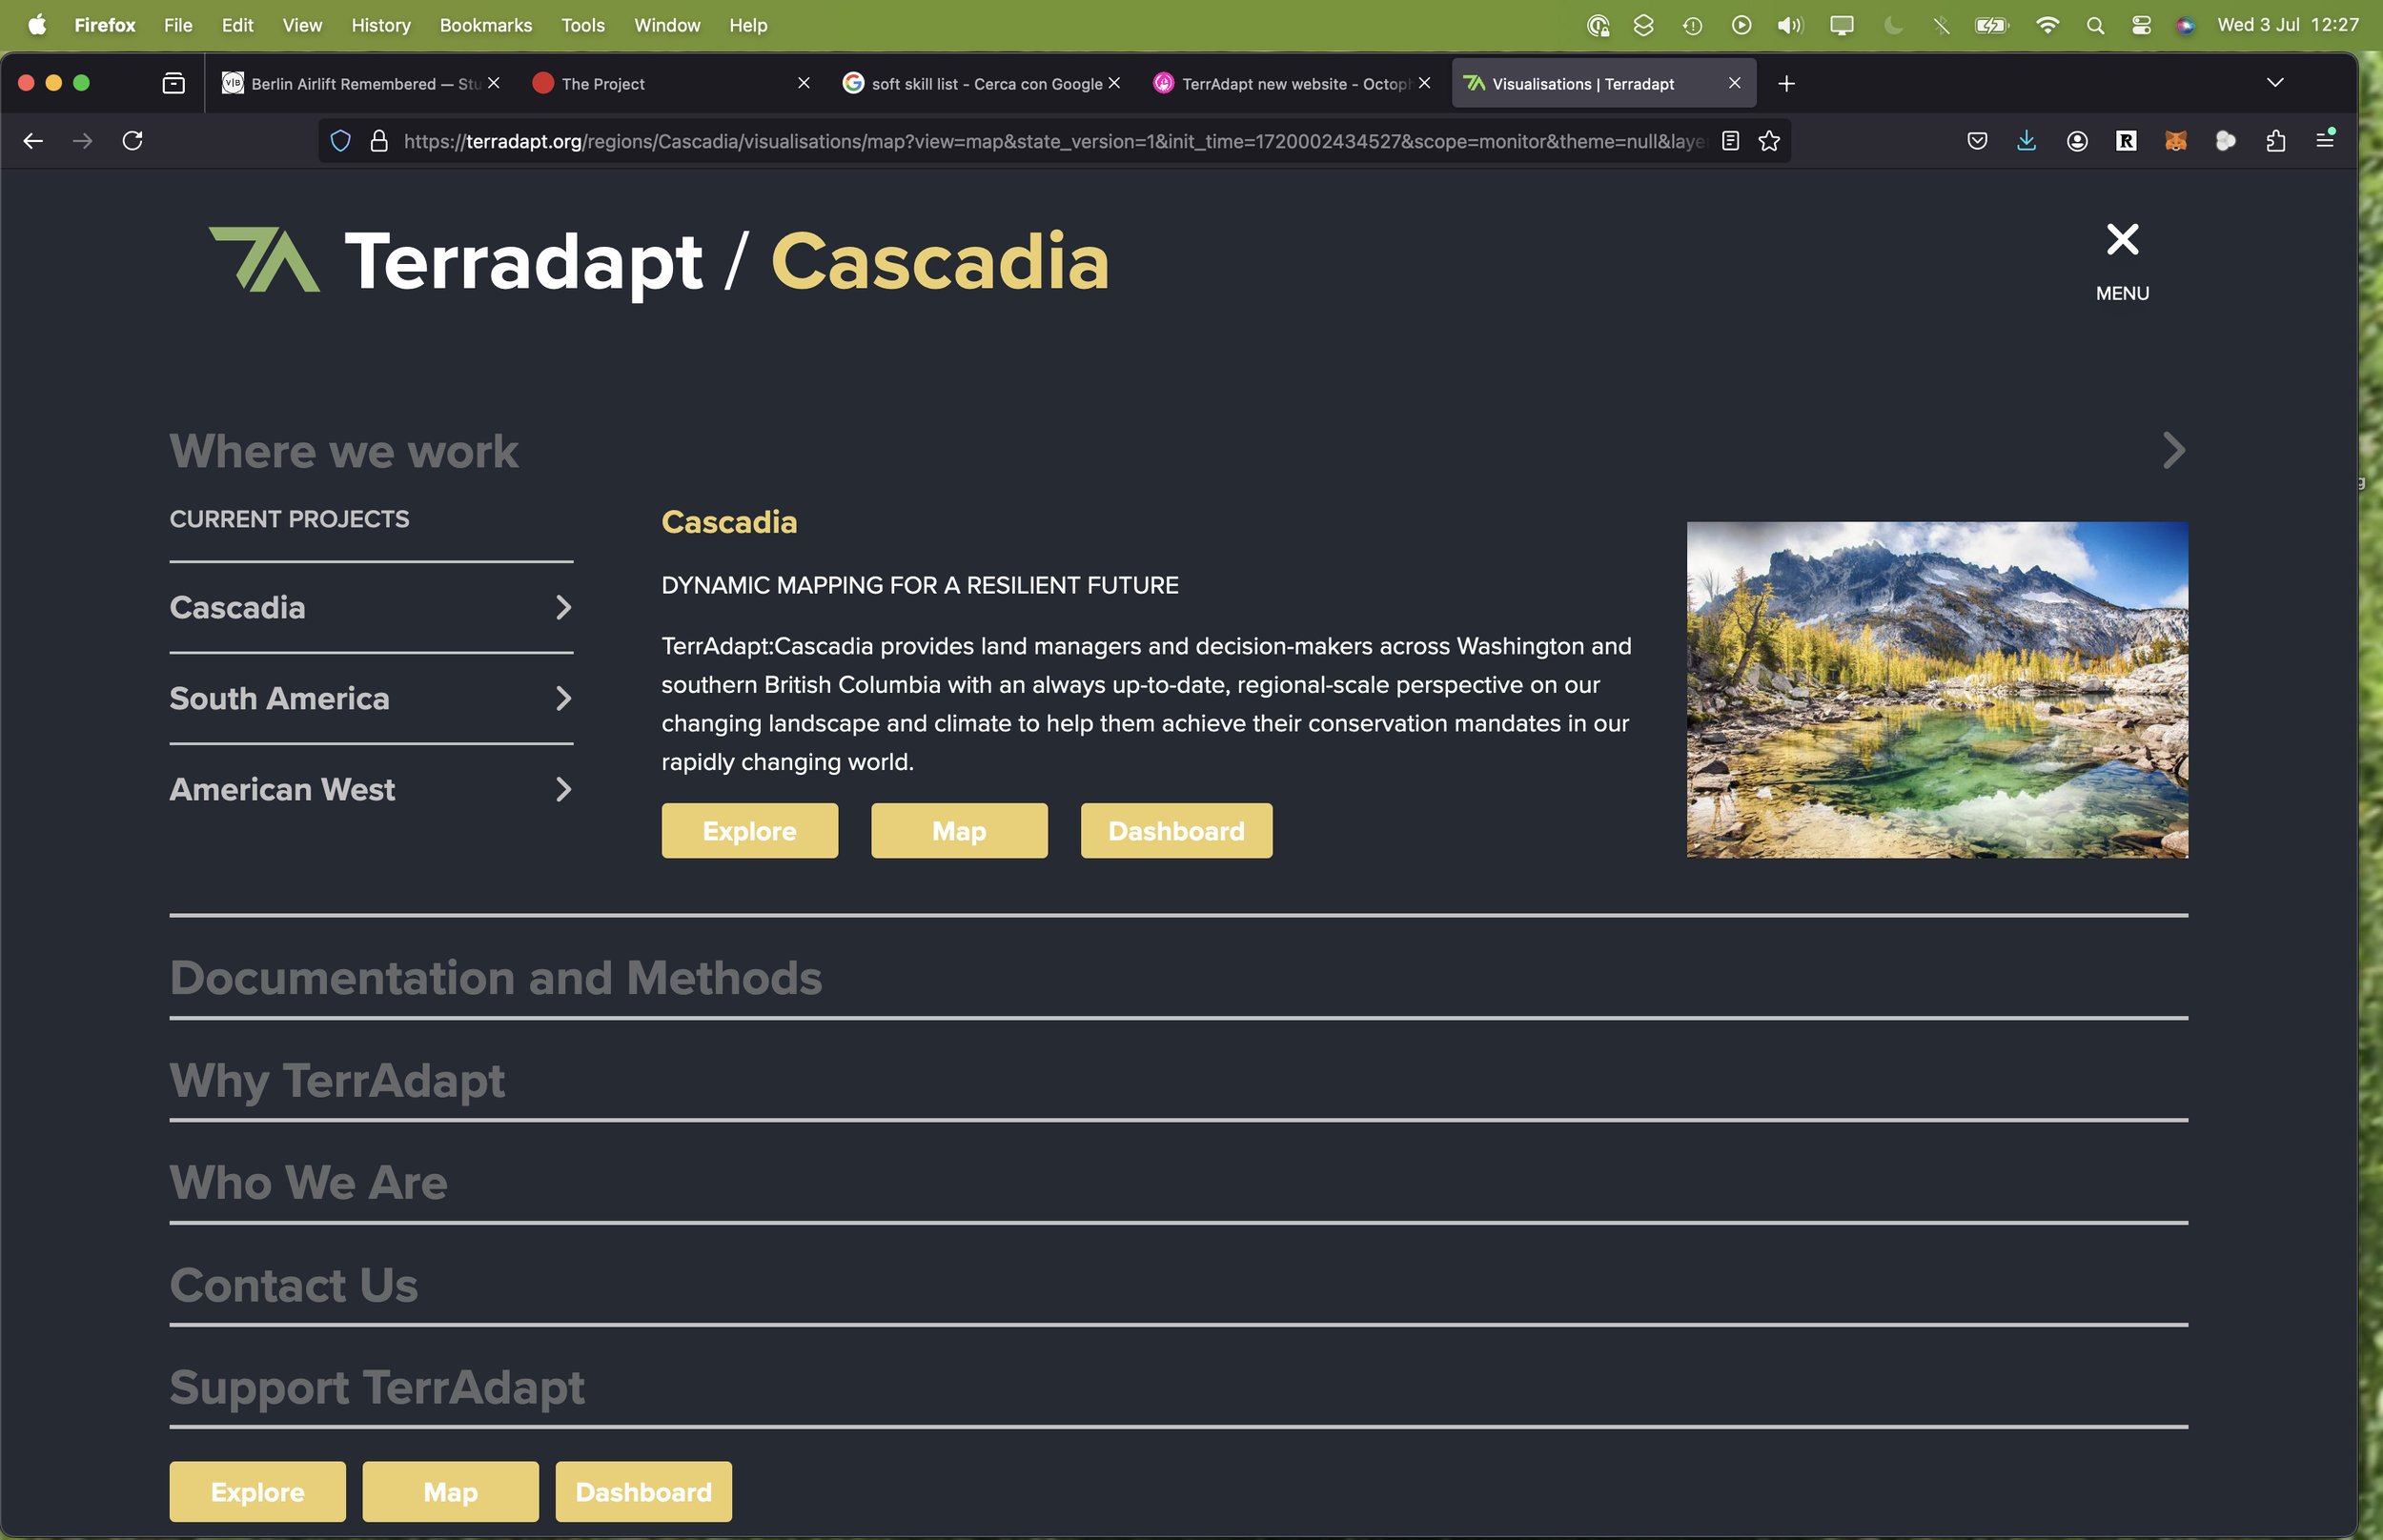Open the Pocket save icon
Screen dimensions: 2383x1540
(1977, 141)
